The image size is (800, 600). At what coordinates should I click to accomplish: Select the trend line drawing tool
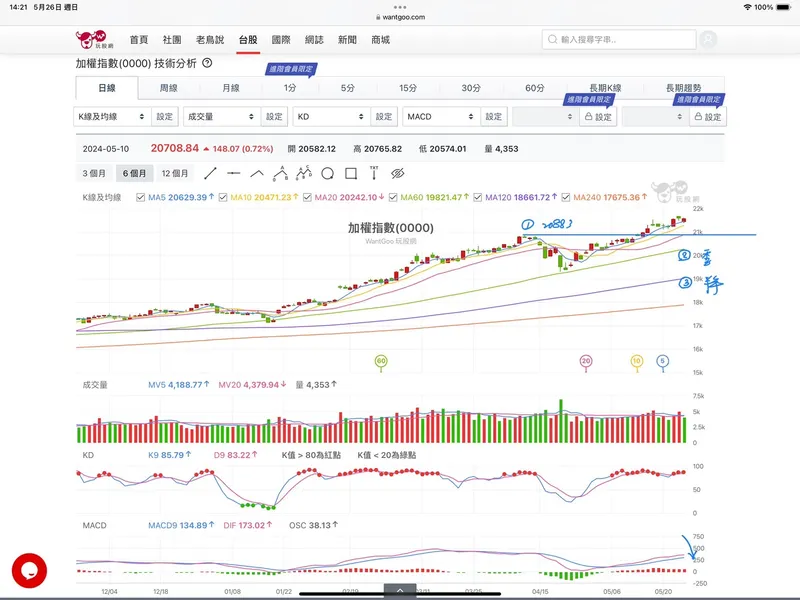(x=210, y=173)
